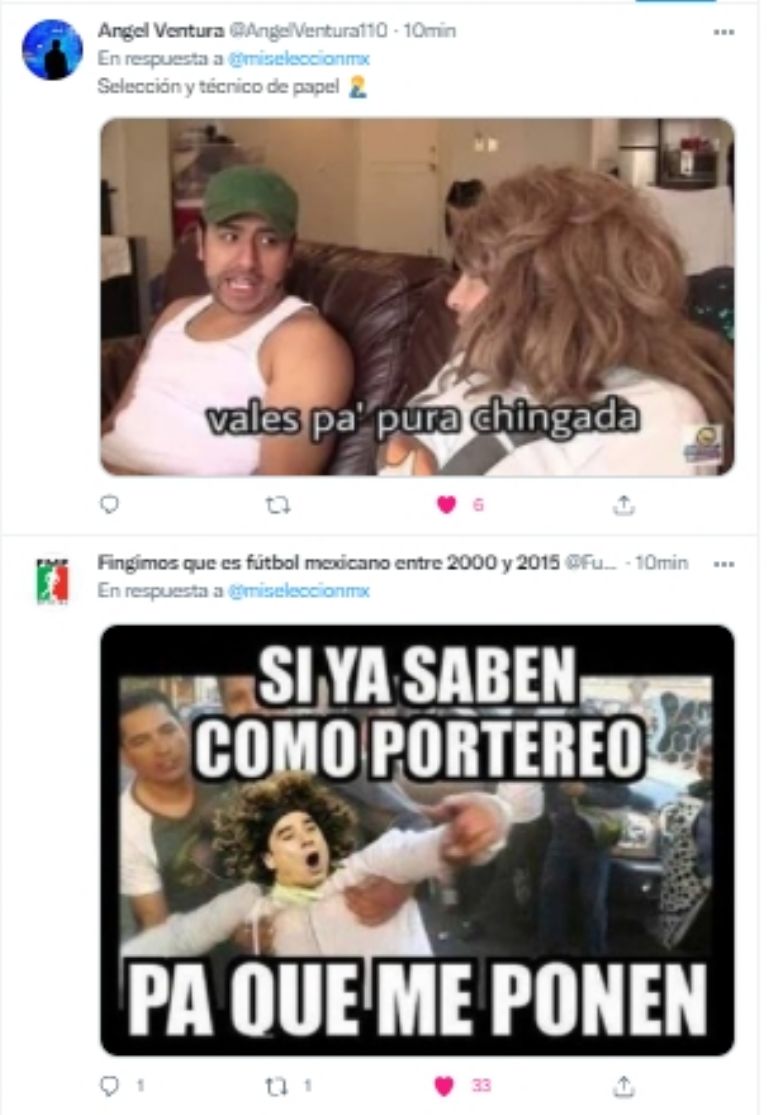Open the Fingimos que es fútbol avatar
Screen dimensions: 768x1115
(53, 581)
